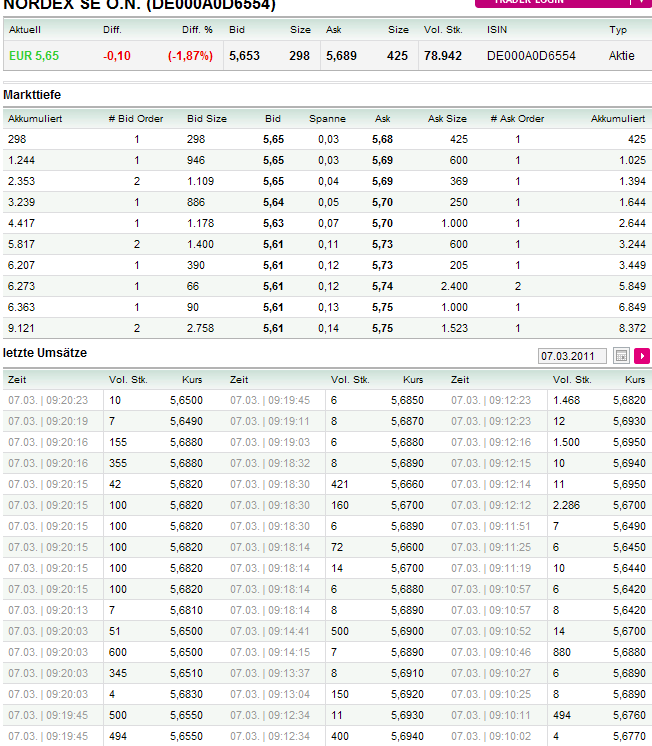Click trade price 5,6600 at 09:18:14
This screenshot has width=652, height=746.
tap(407, 547)
